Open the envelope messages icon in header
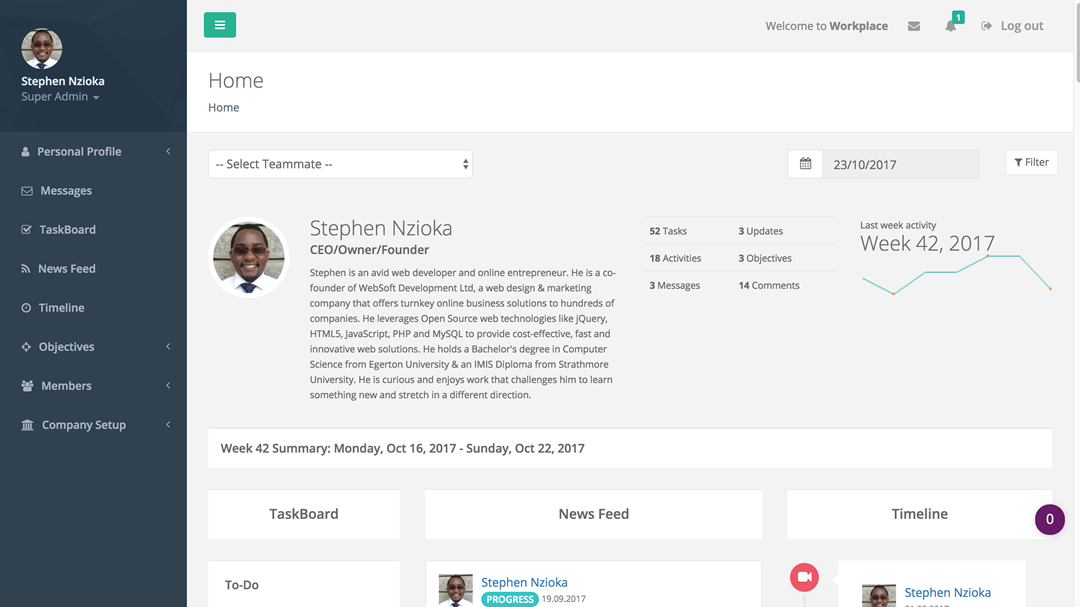 click(x=914, y=26)
